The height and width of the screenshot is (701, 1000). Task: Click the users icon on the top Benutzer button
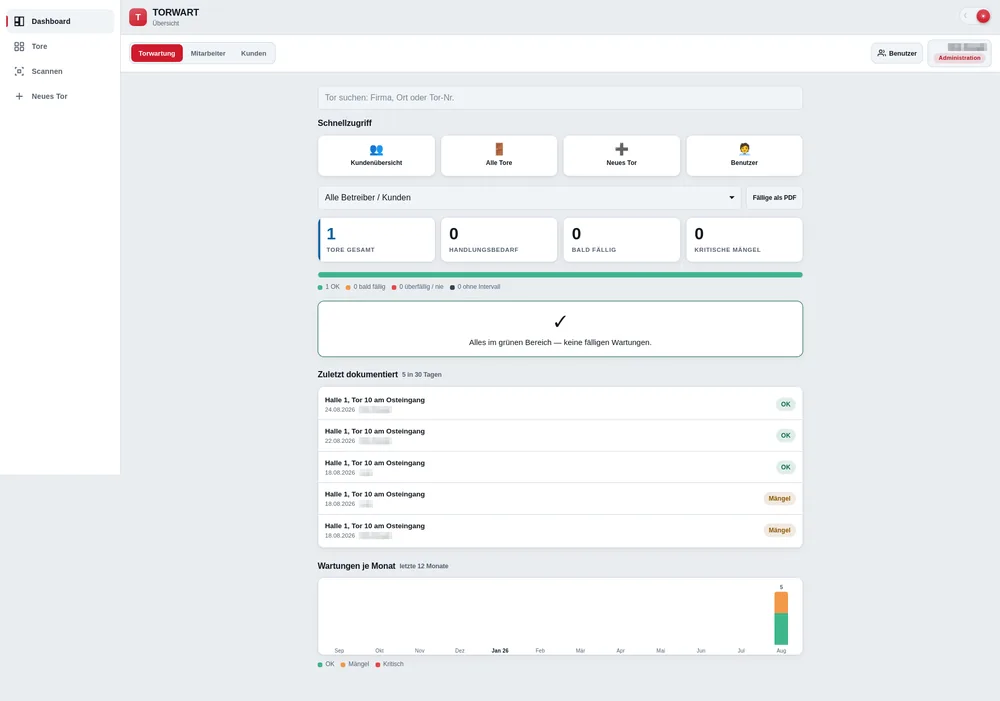click(x=881, y=53)
